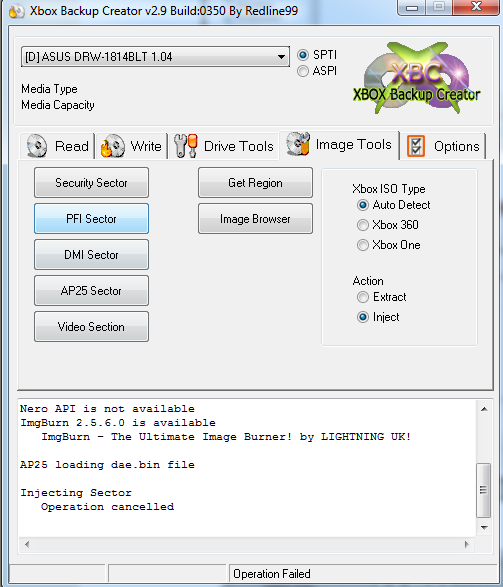Click the Drive Tools wrench icon
This screenshot has width=503, height=587.
tap(186, 146)
